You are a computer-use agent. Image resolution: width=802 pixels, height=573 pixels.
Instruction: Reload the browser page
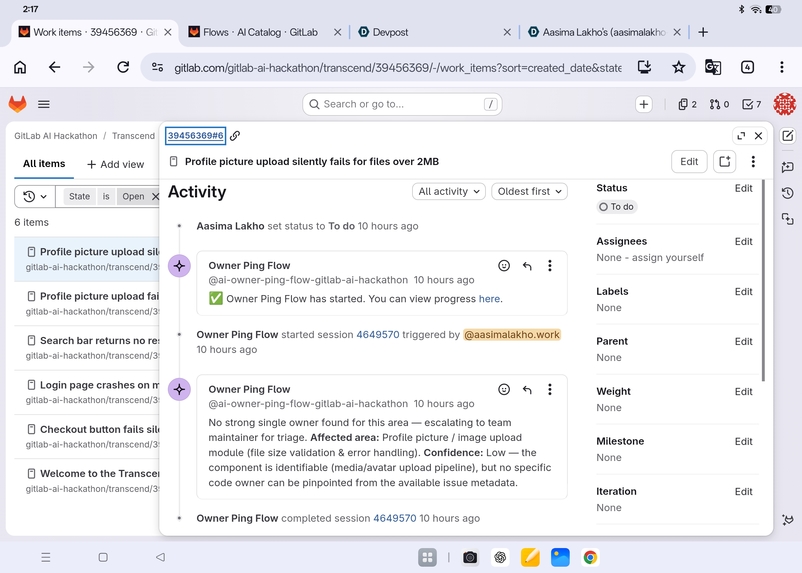point(123,67)
